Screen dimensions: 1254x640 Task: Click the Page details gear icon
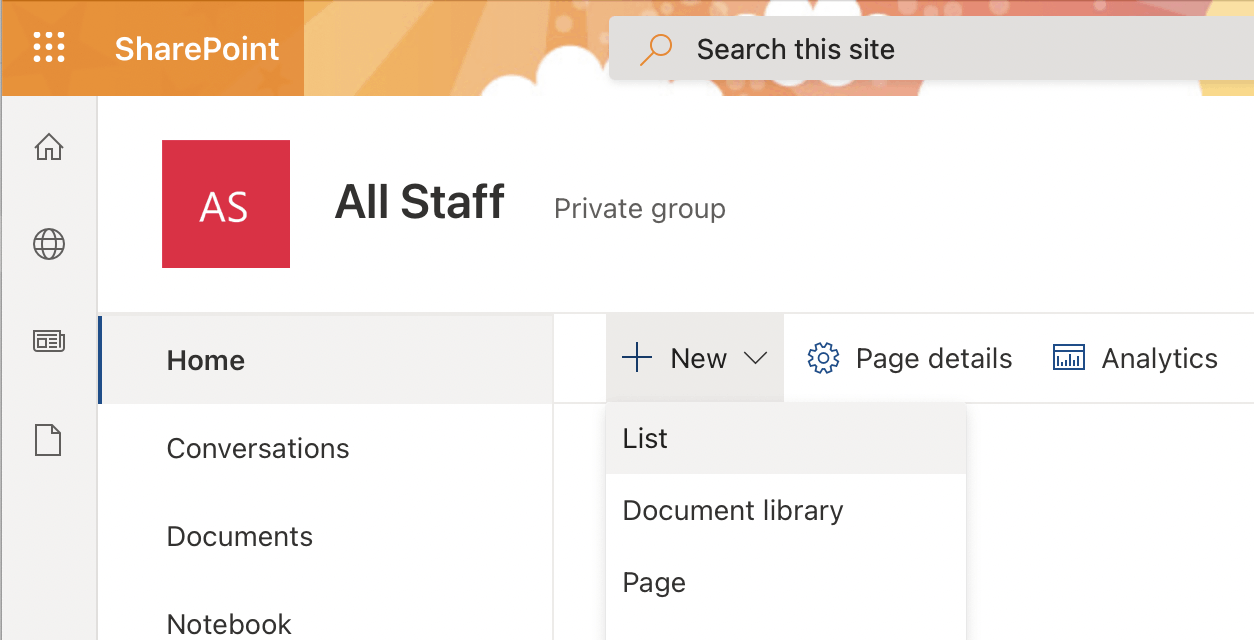823,359
